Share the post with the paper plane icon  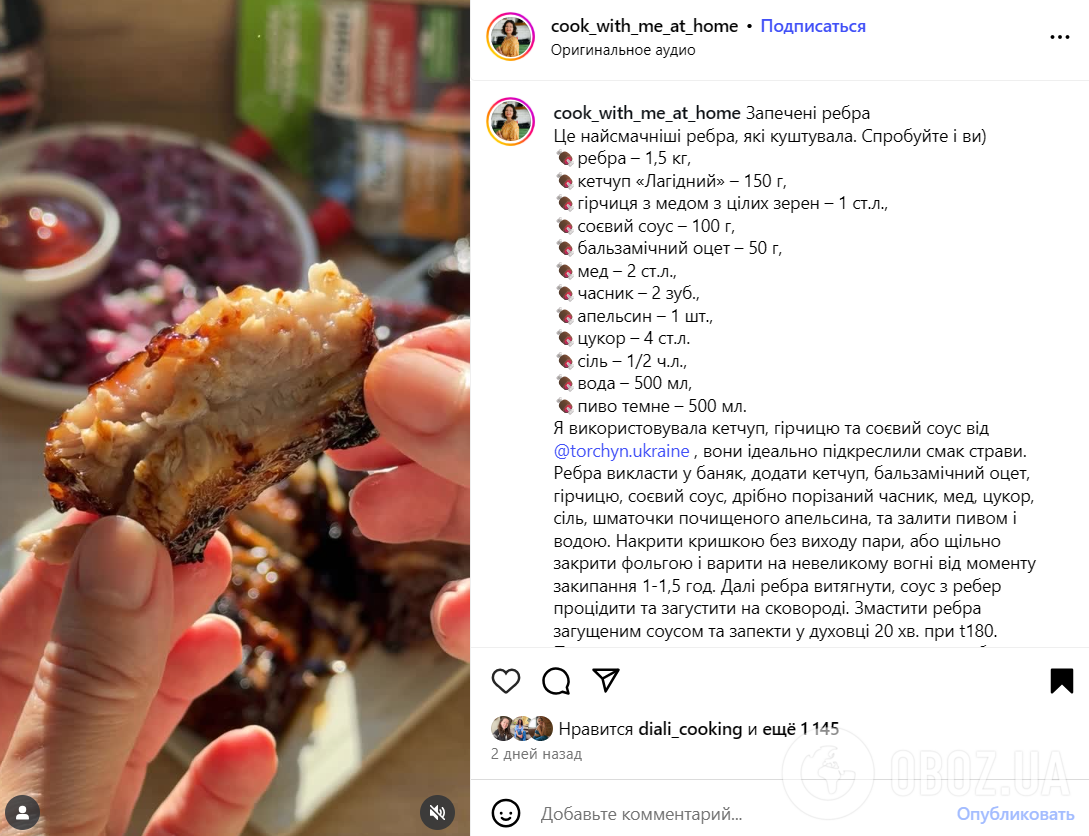tap(606, 680)
